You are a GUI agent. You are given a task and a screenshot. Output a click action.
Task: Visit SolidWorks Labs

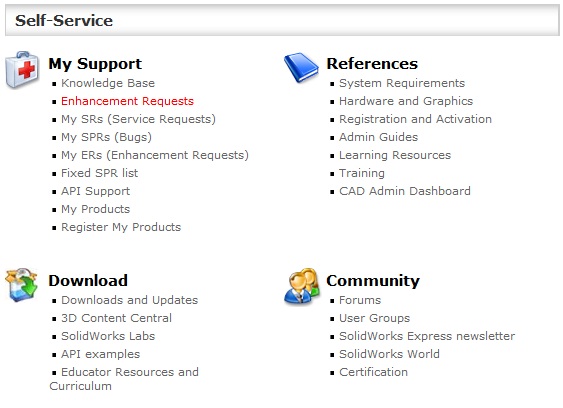tap(108, 336)
